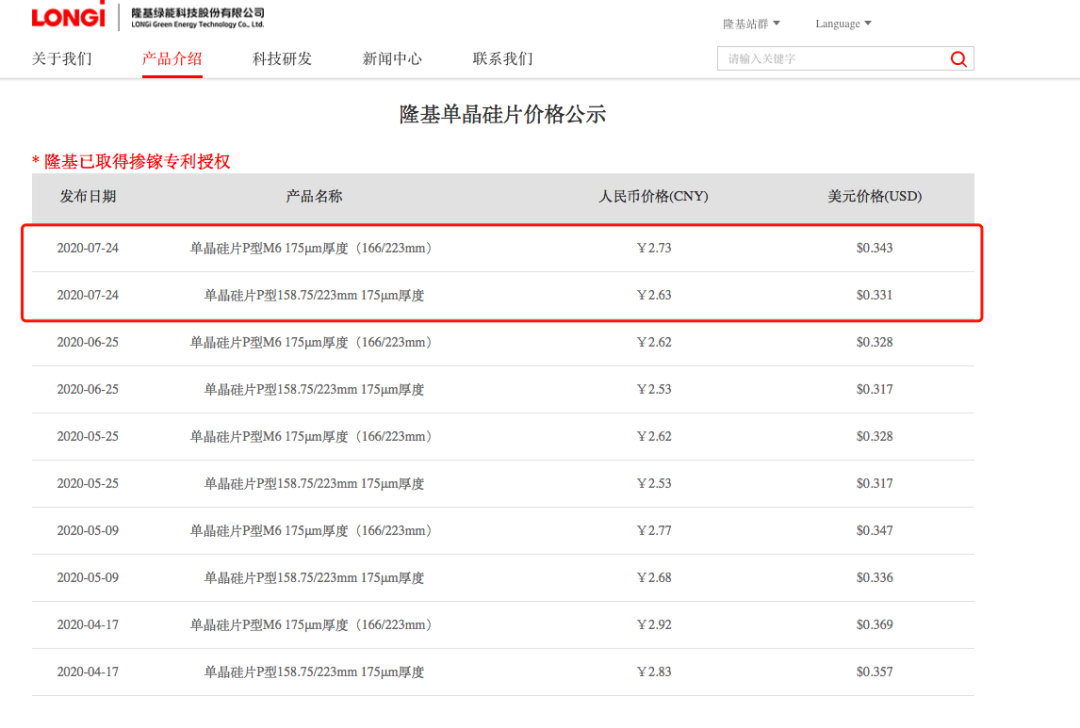The width and height of the screenshot is (1080, 728).
Task: Click the 2020-05-09 date in the 158.75 row
Action: pos(87,578)
